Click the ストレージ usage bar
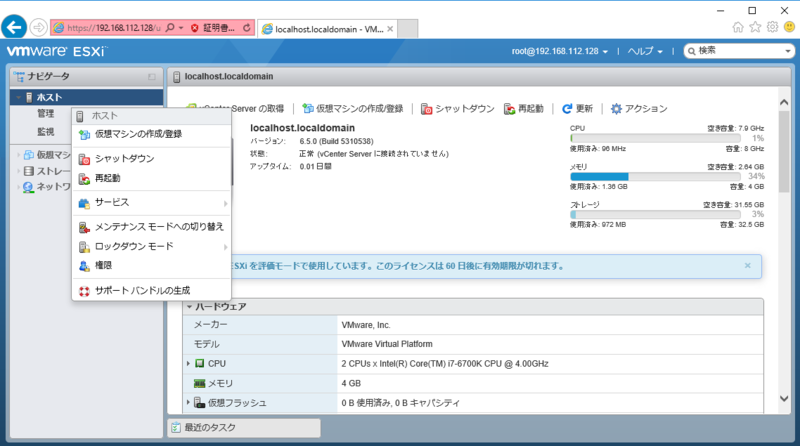 (655, 214)
